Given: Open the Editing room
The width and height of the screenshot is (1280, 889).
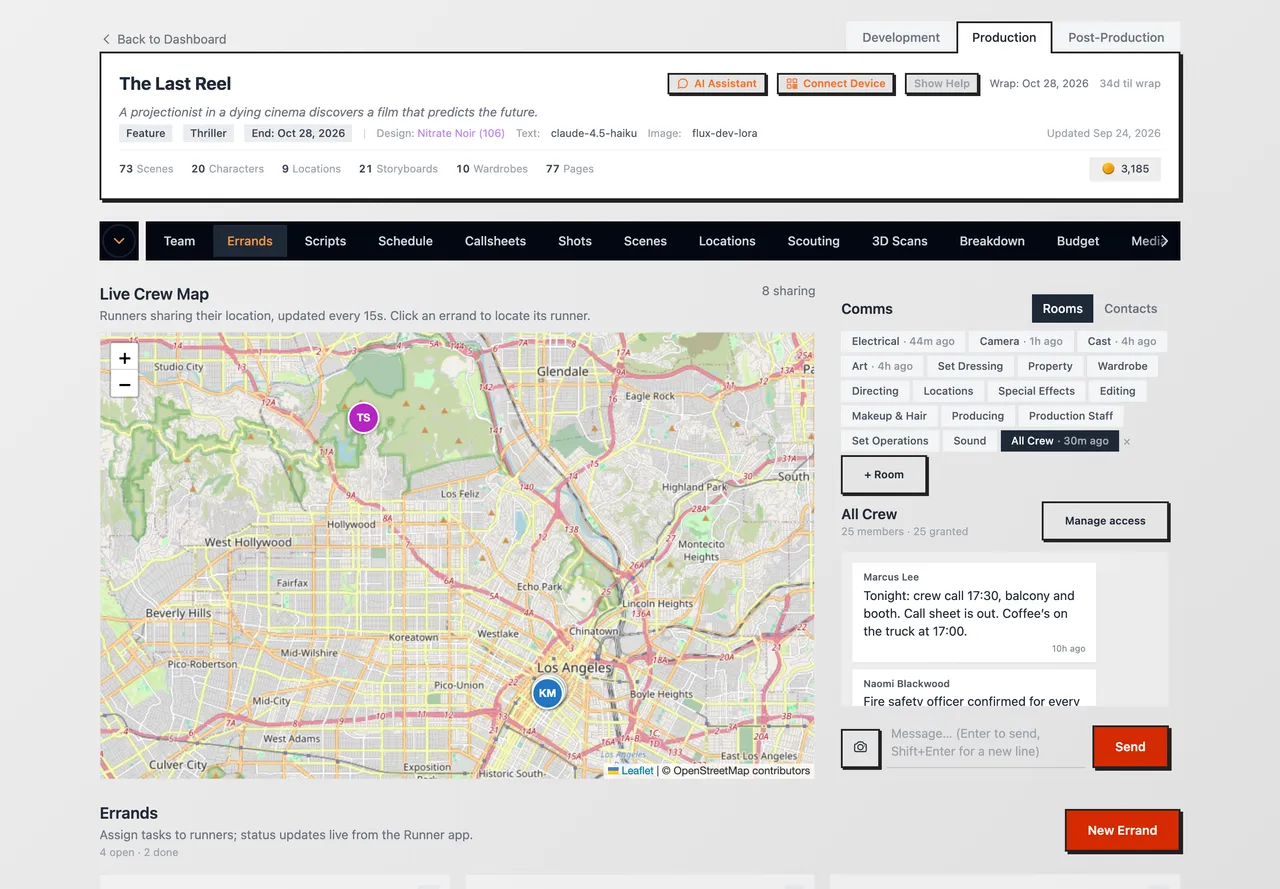Looking at the screenshot, I should [1117, 391].
